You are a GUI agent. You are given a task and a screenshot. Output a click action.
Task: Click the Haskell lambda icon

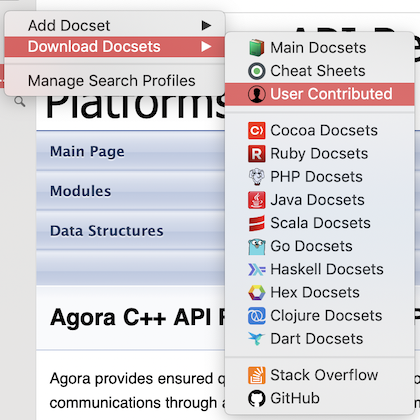(257, 269)
